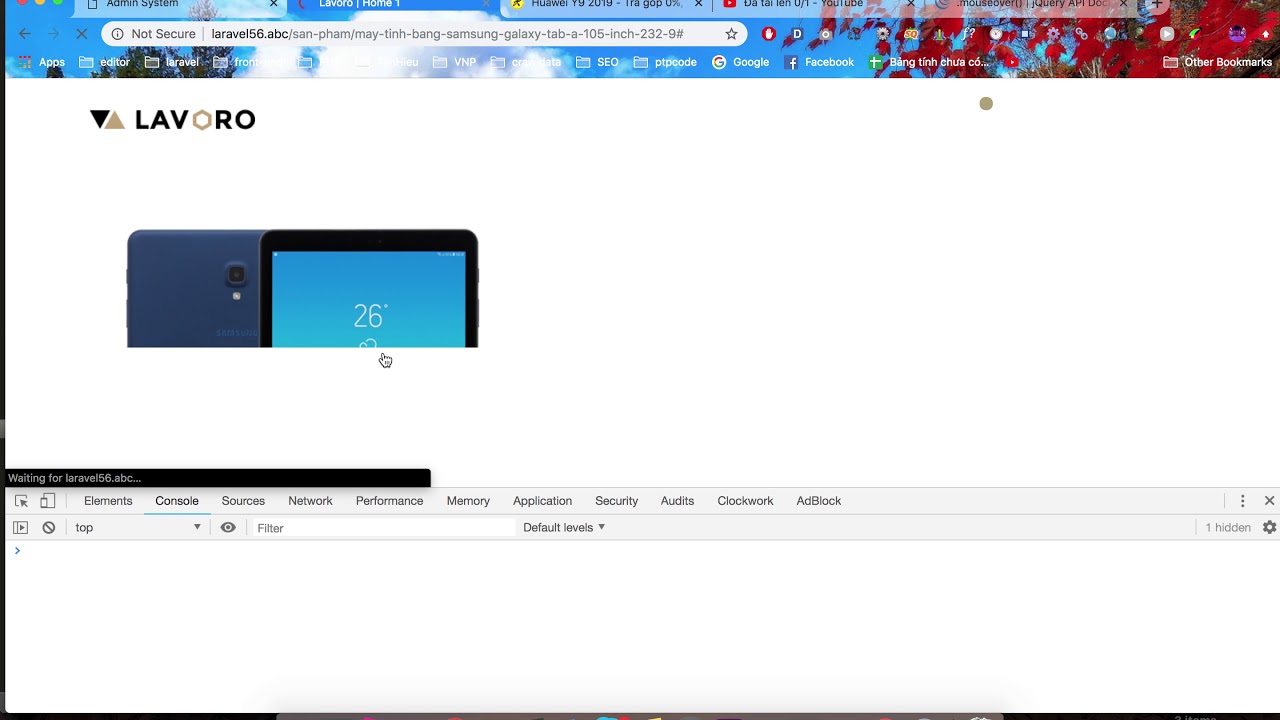Click the tan circle button in header
The width and height of the screenshot is (1280, 720).
click(986, 104)
